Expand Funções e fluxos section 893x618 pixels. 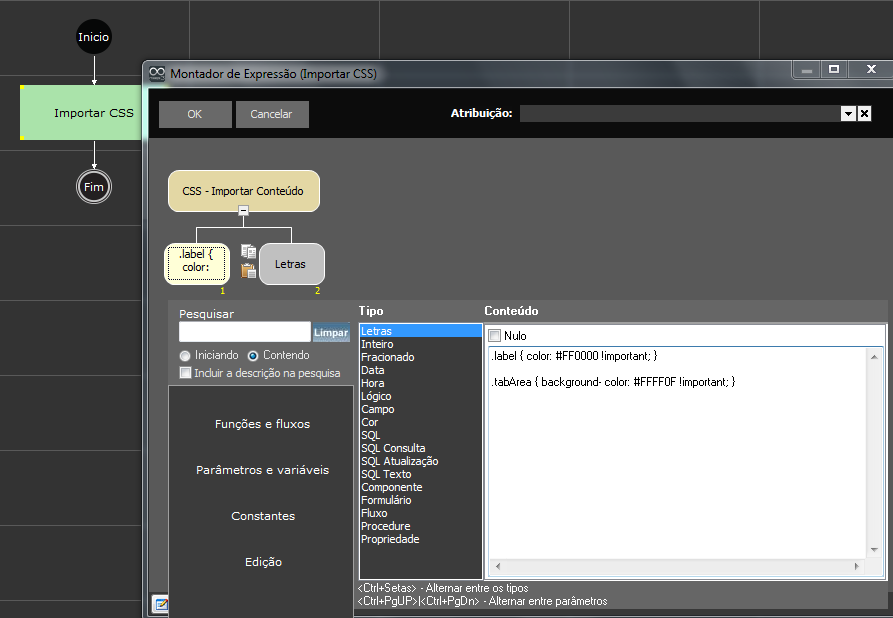click(x=262, y=424)
